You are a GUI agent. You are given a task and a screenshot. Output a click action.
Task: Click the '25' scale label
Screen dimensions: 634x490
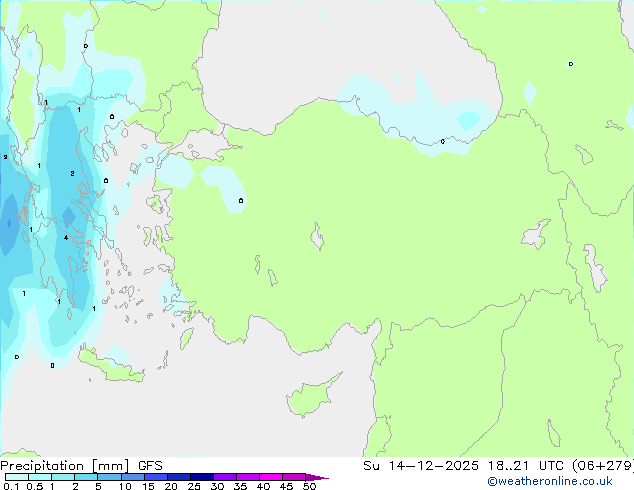coord(194,486)
